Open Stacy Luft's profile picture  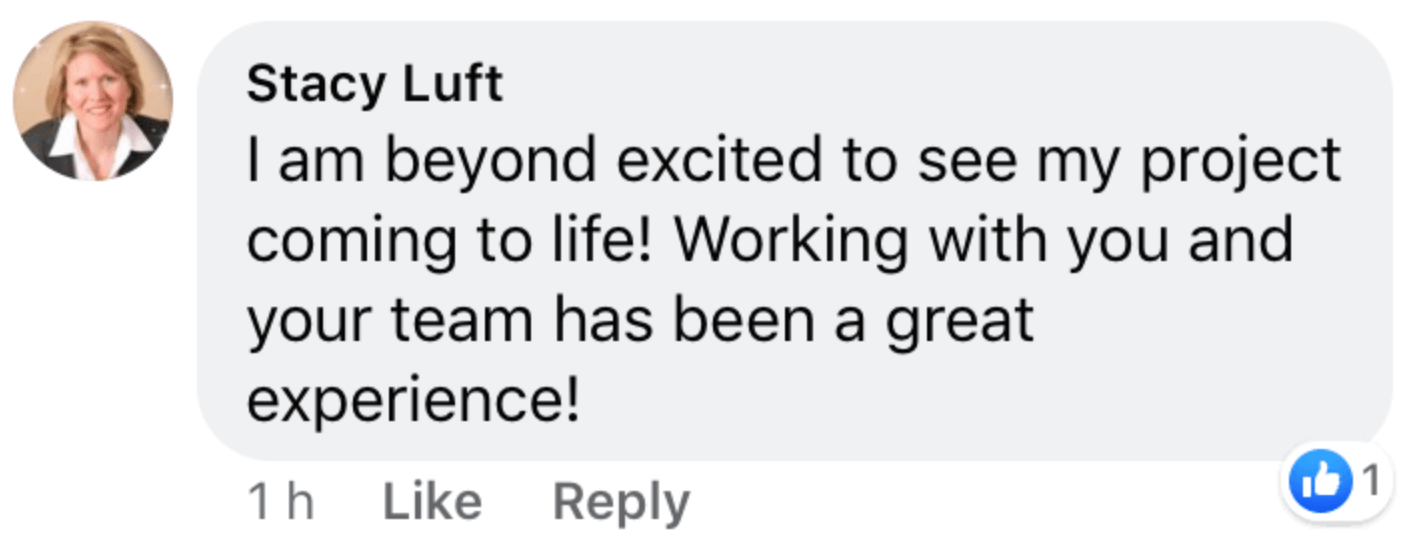click(x=93, y=101)
